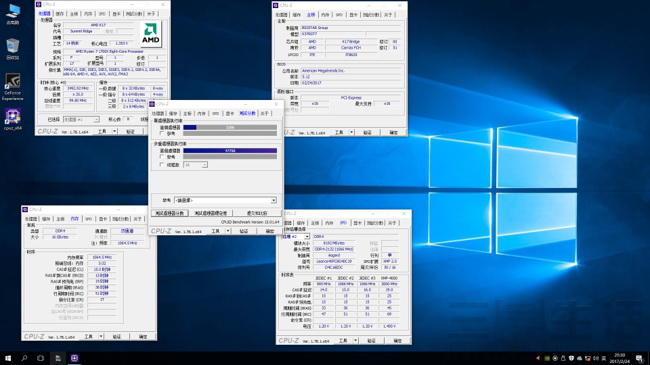Click the USB safely remove tray icon
This screenshot has width=650, height=365.
(x=563, y=358)
